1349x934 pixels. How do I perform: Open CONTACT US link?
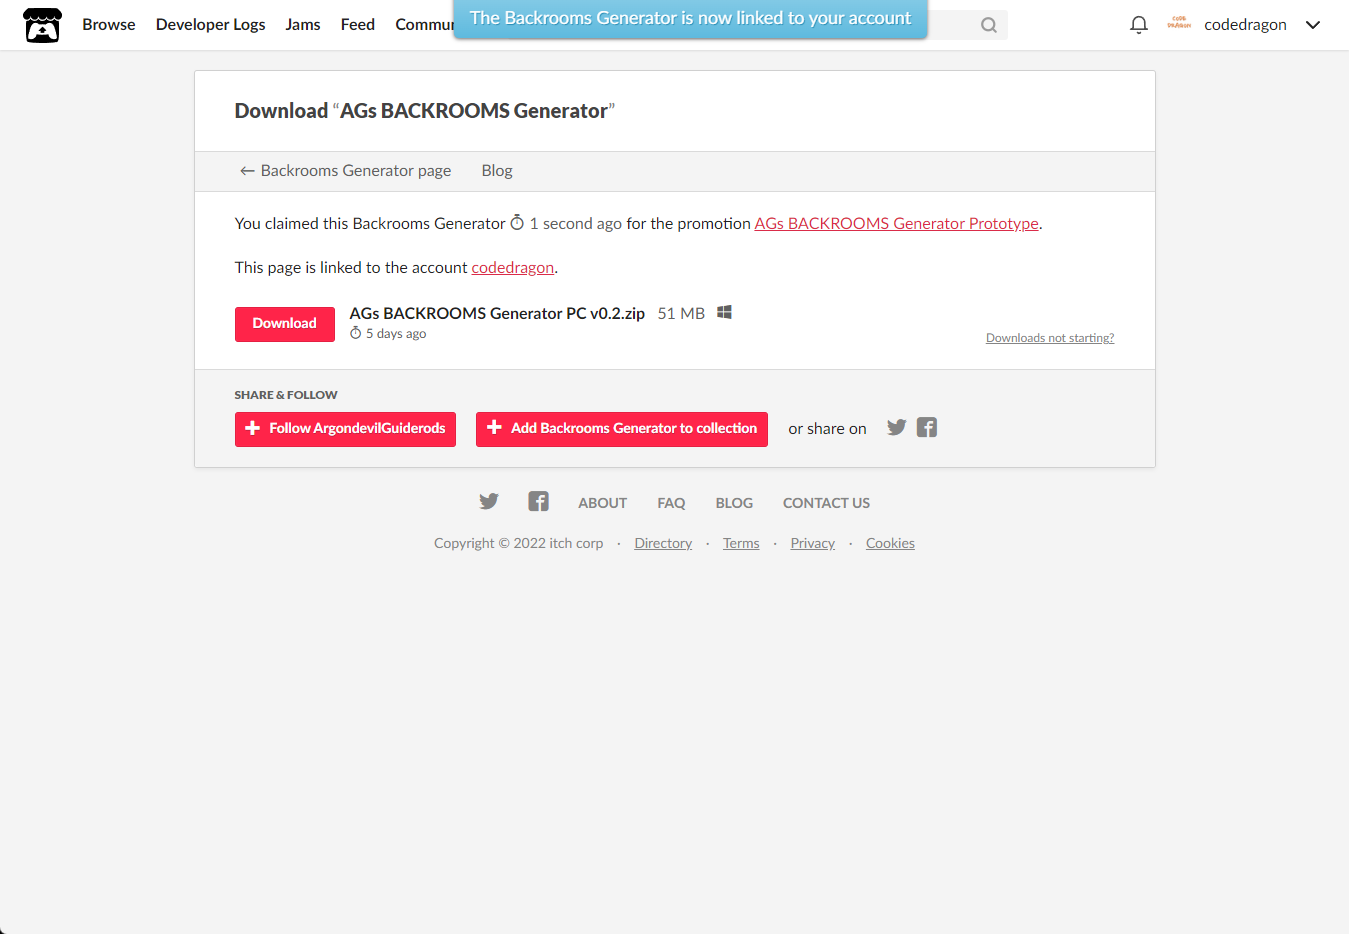click(x=826, y=503)
